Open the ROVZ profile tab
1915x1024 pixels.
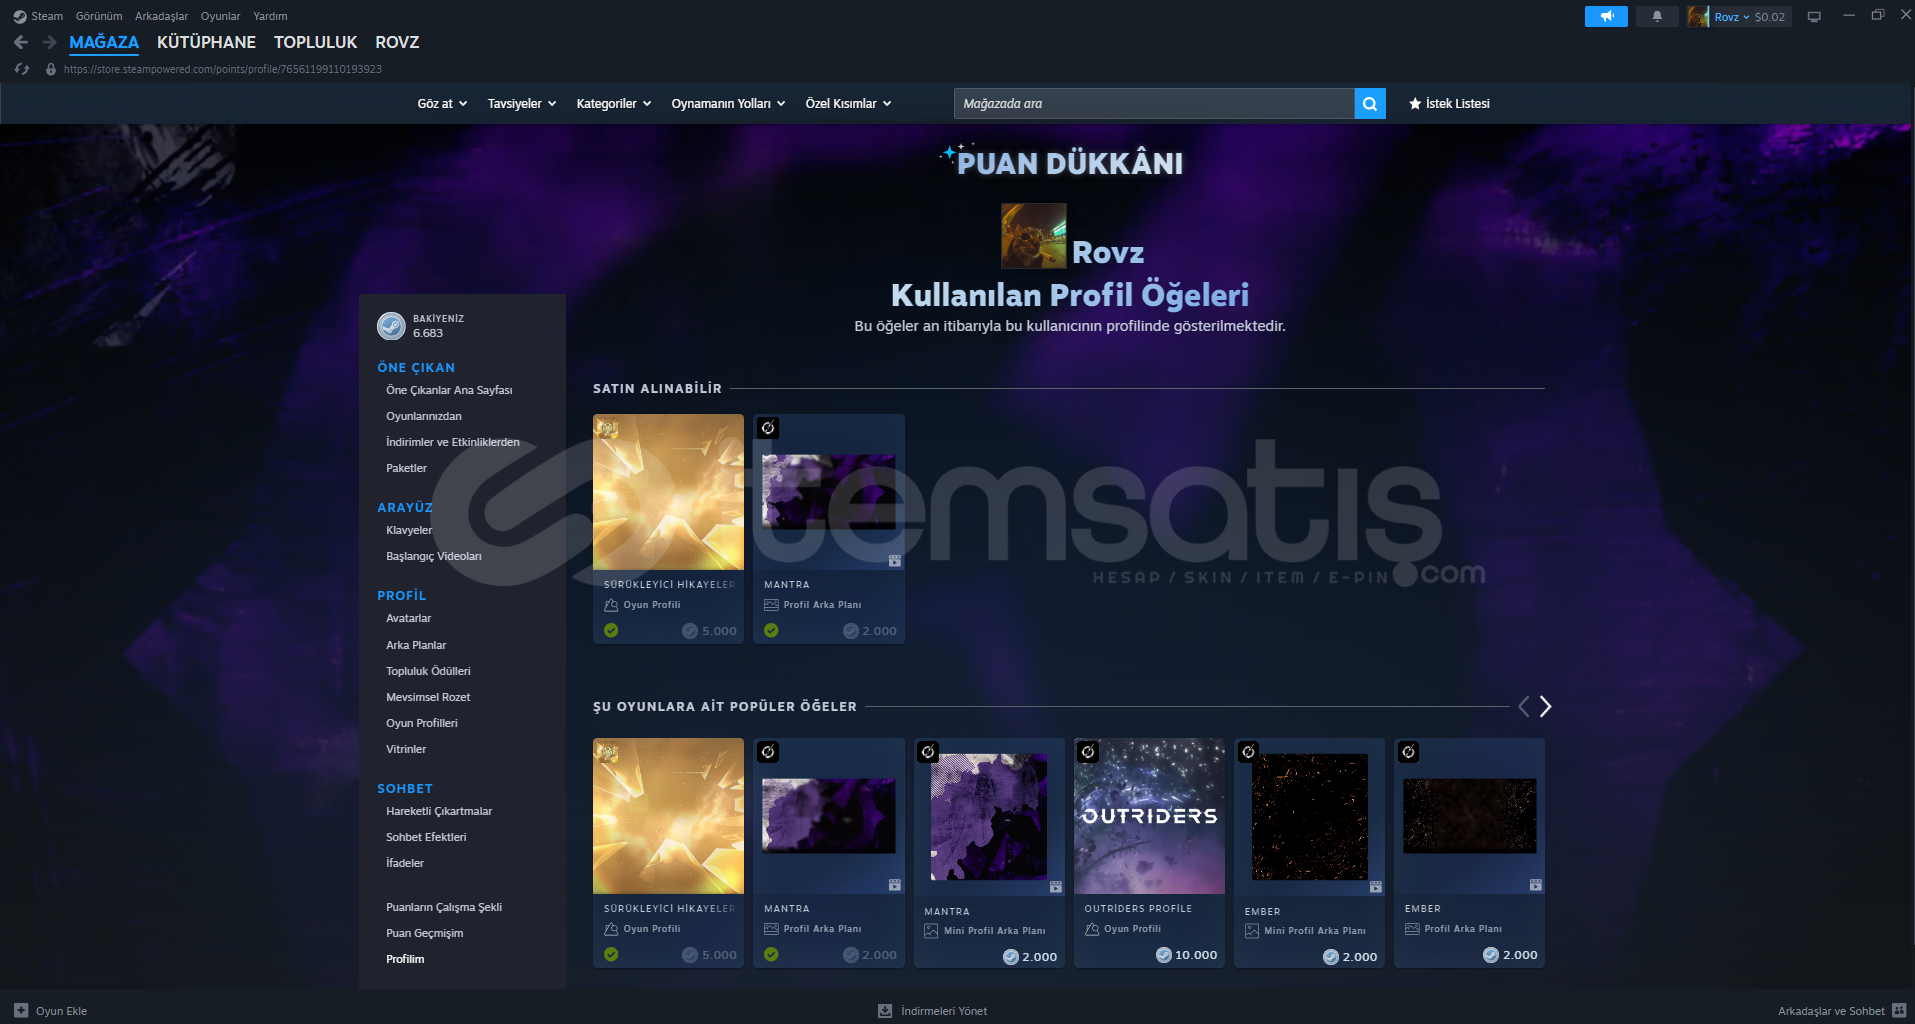(x=397, y=42)
